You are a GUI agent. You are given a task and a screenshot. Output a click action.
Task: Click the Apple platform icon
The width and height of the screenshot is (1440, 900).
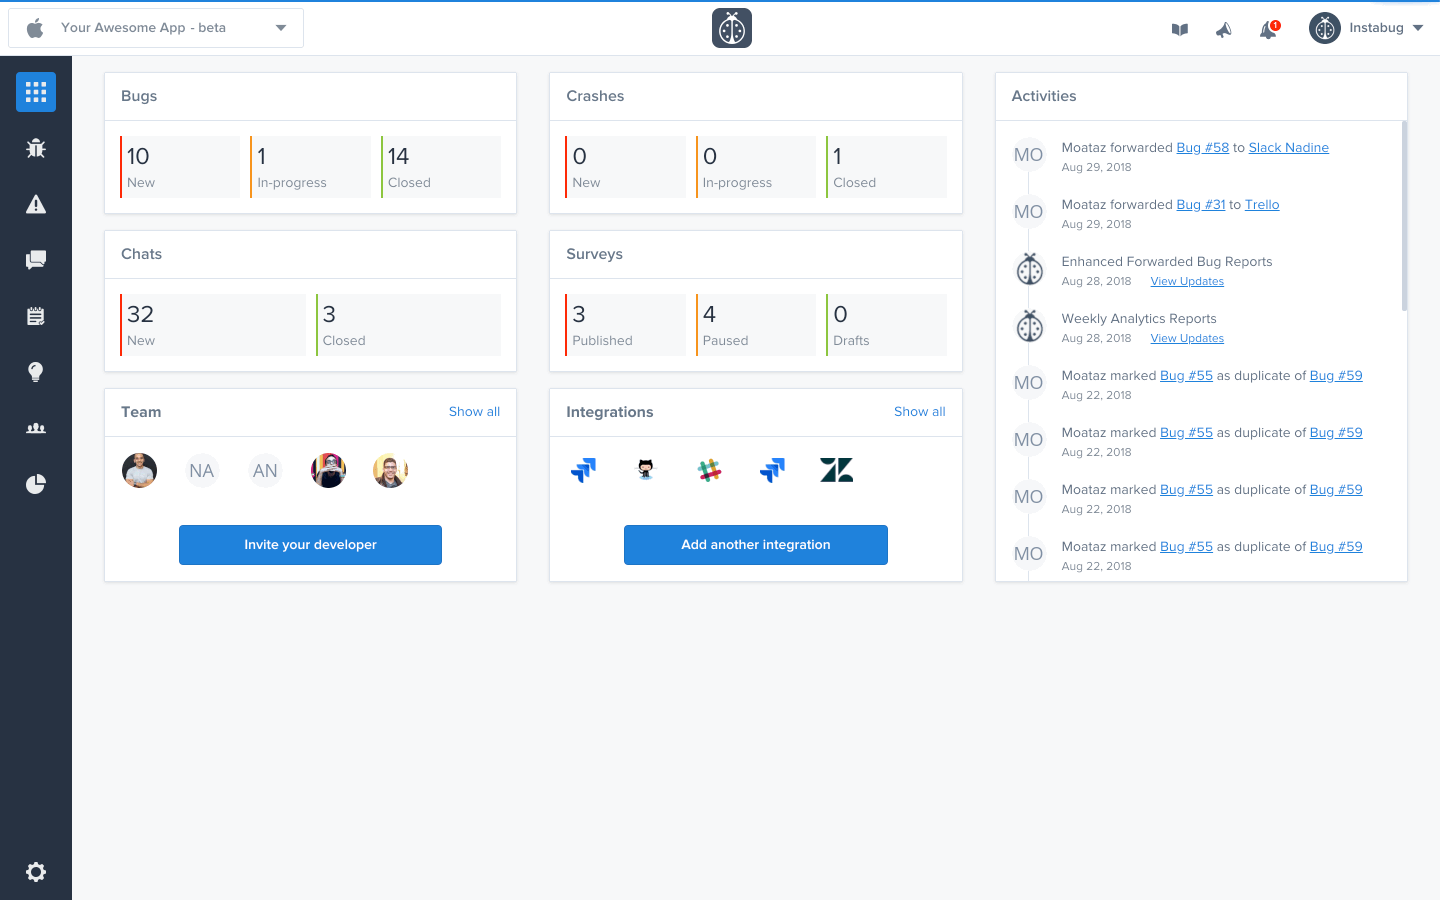(x=35, y=28)
